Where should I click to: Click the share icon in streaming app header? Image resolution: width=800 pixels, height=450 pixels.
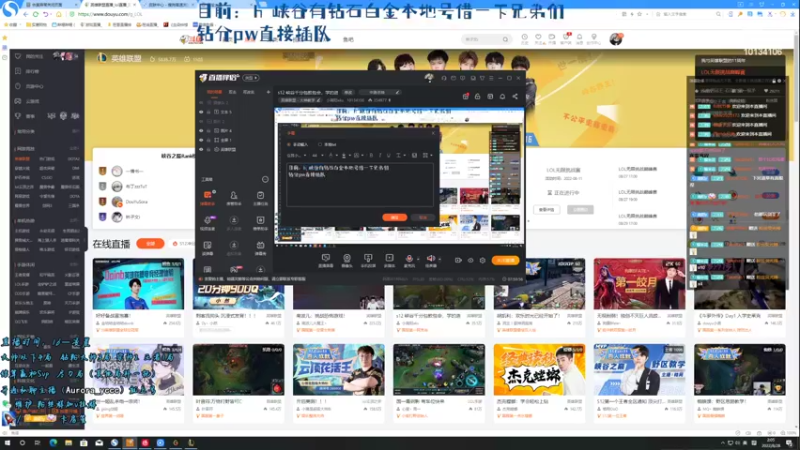click(x=515, y=96)
